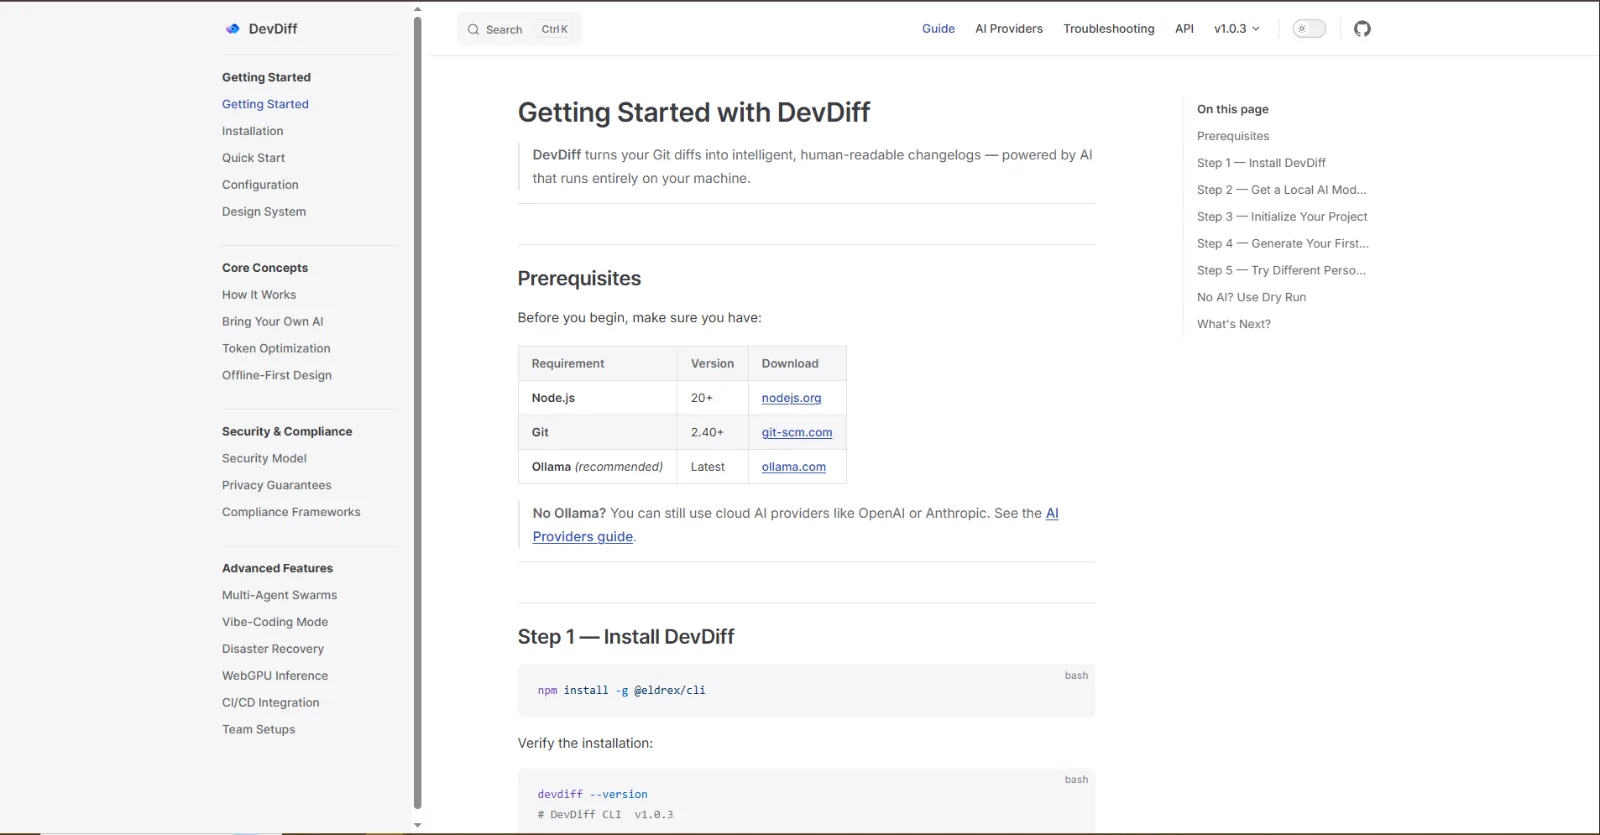
Task: Open Configuration sidebar page
Action: pos(260,185)
